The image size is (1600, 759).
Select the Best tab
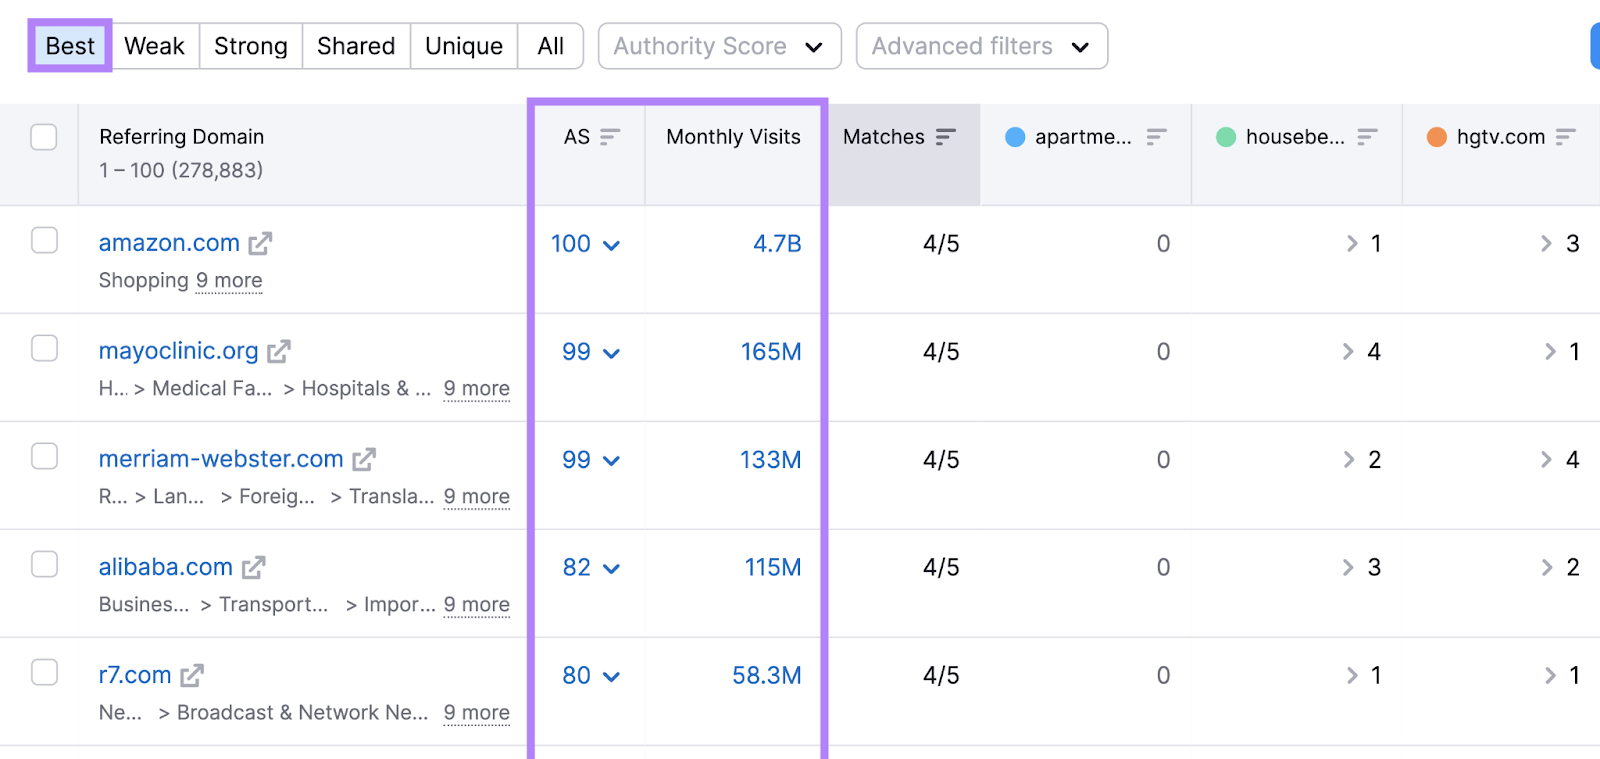[70, 46]
